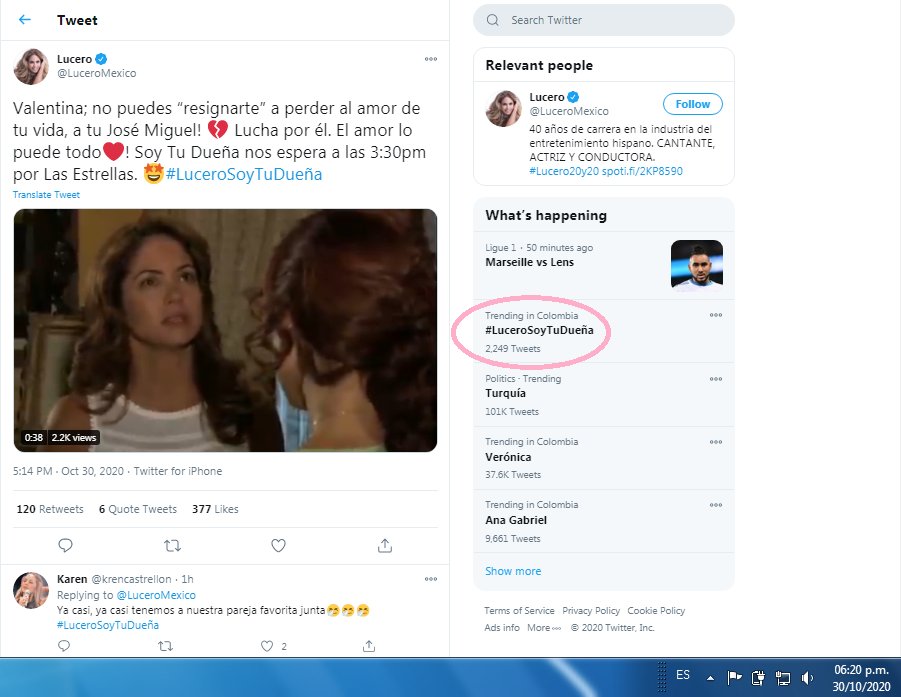Open the Action Center flag icon in tray
901x697 pixels.
pyautogui.click(x=734, y=678)
